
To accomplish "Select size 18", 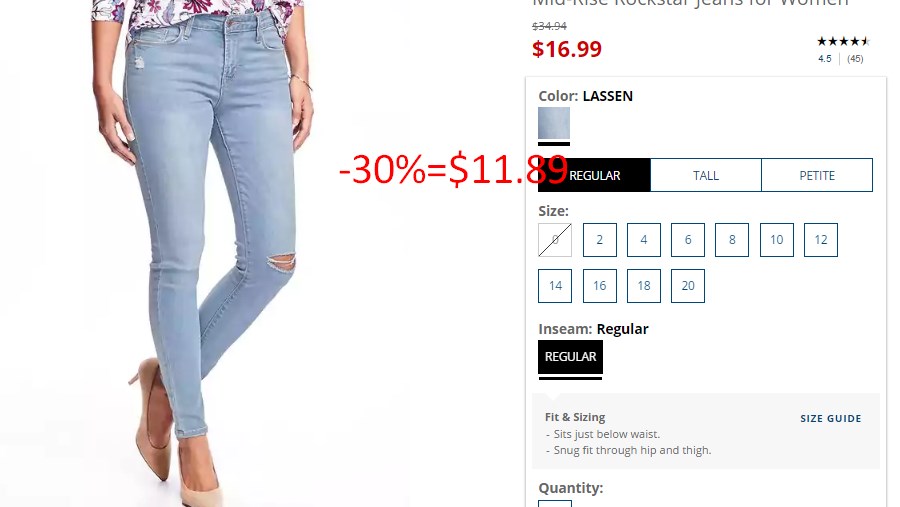I will (644, 286).
